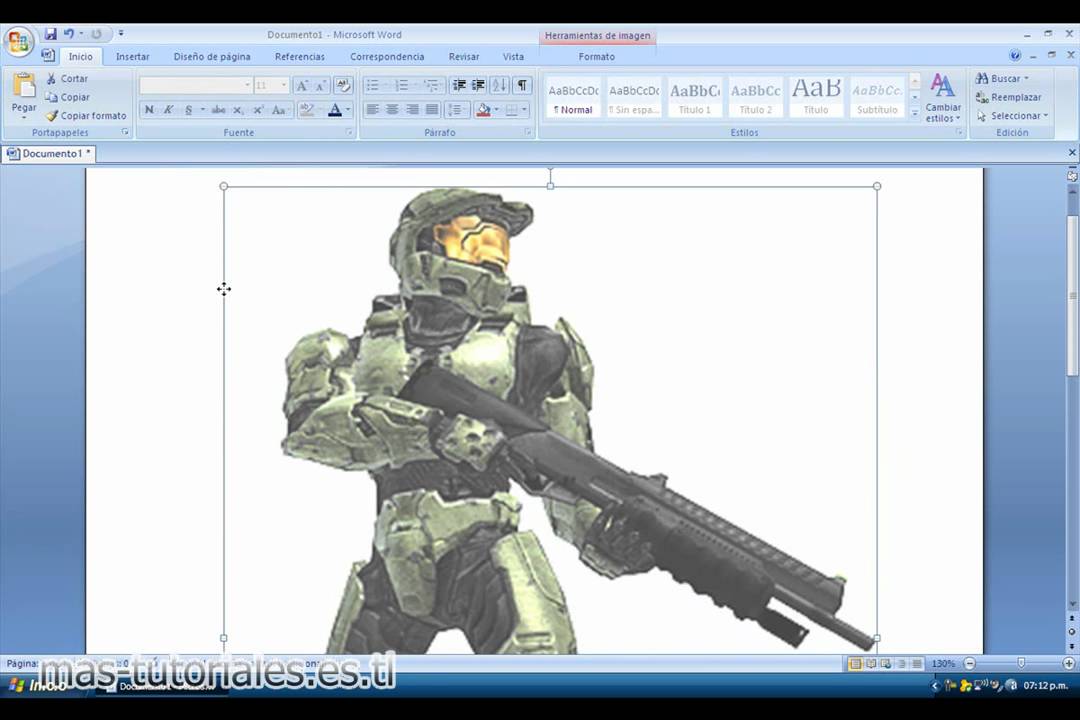This screenshot has height=720, width=1080.
Task: Open Word help question mark
Action: tap(1015, 55)
